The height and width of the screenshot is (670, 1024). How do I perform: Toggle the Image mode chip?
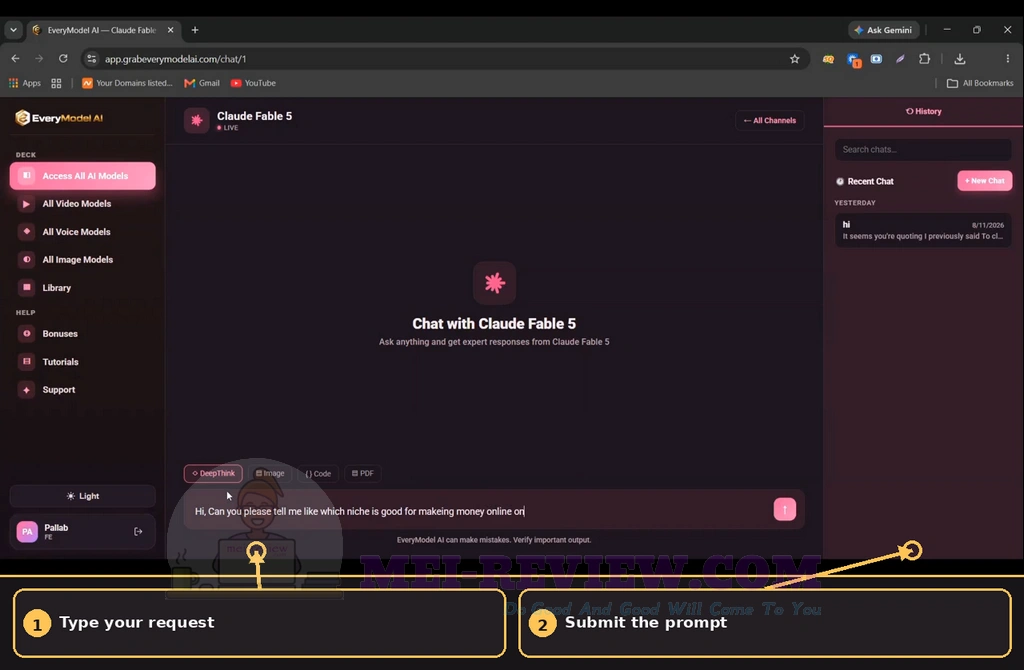[x=270, y=473]
